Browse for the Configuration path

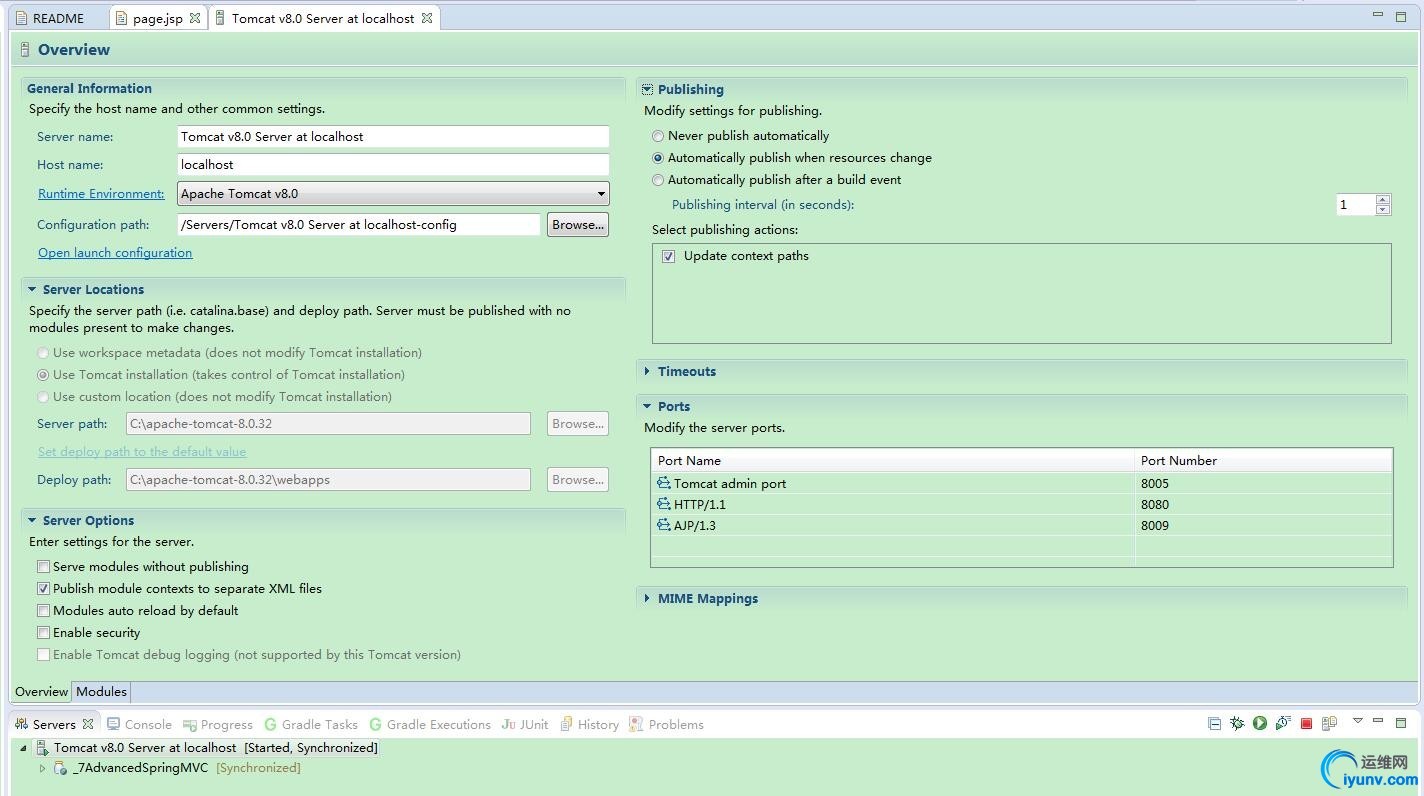tap(578, 225)
